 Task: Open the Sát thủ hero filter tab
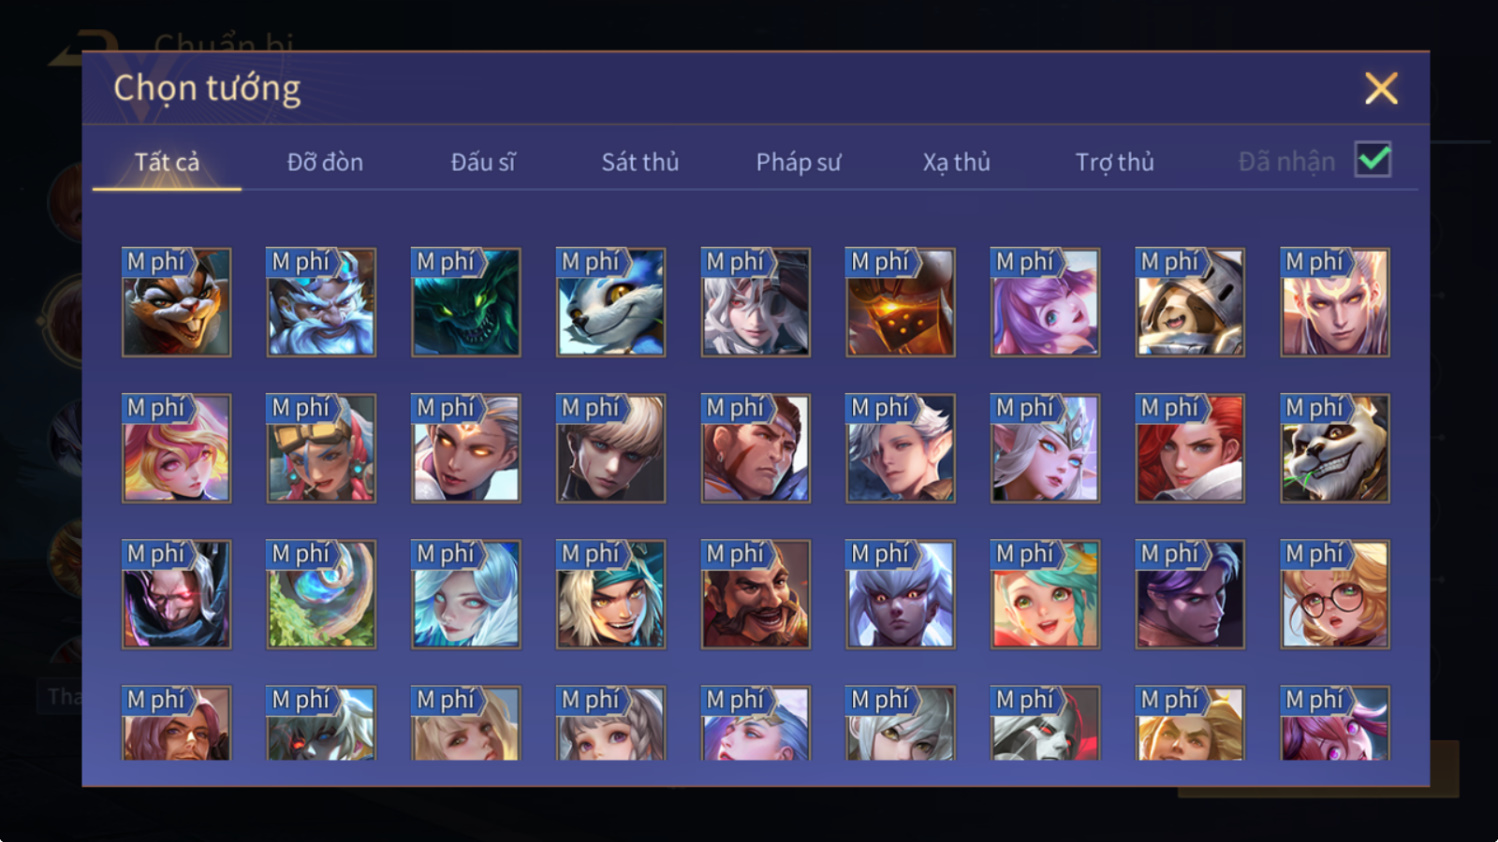click(x=640, y=162)
